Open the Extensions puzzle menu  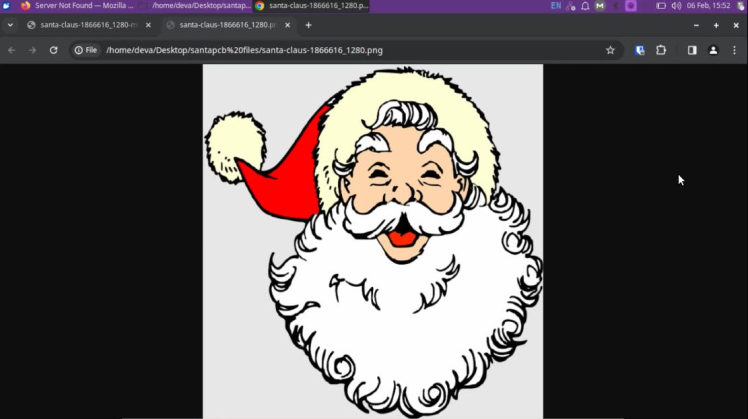[661, 50]
